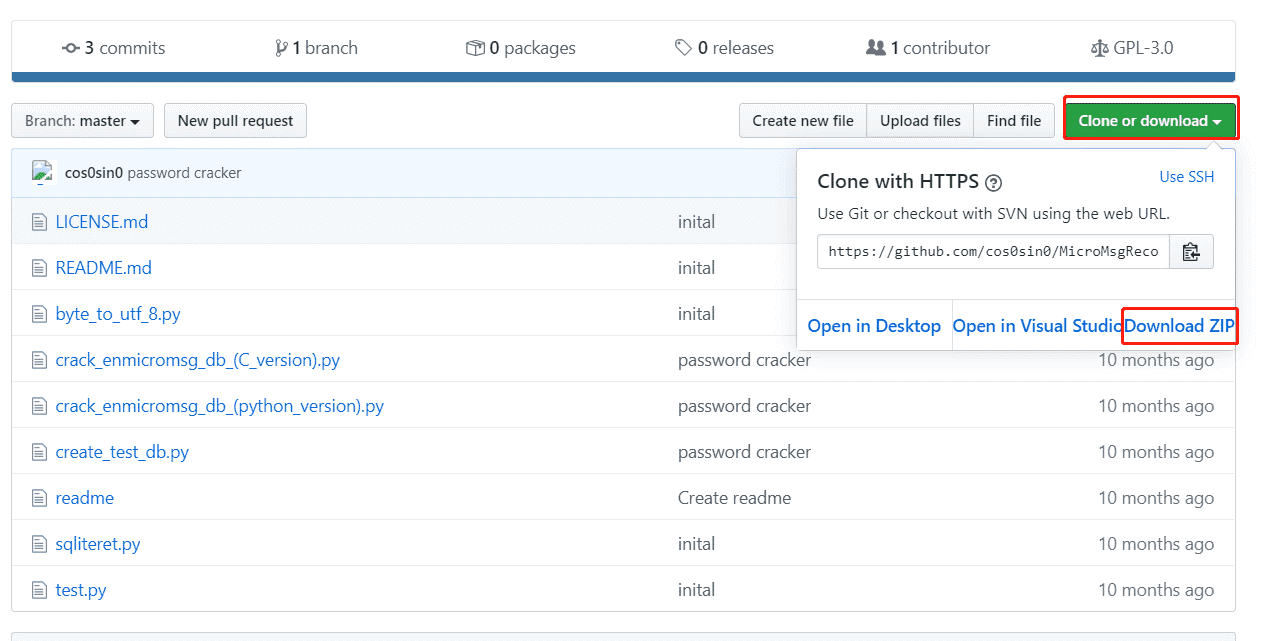Switch to Use SSH clone option
This screenshot has height=641, width=1284.
click(1186, 177)
